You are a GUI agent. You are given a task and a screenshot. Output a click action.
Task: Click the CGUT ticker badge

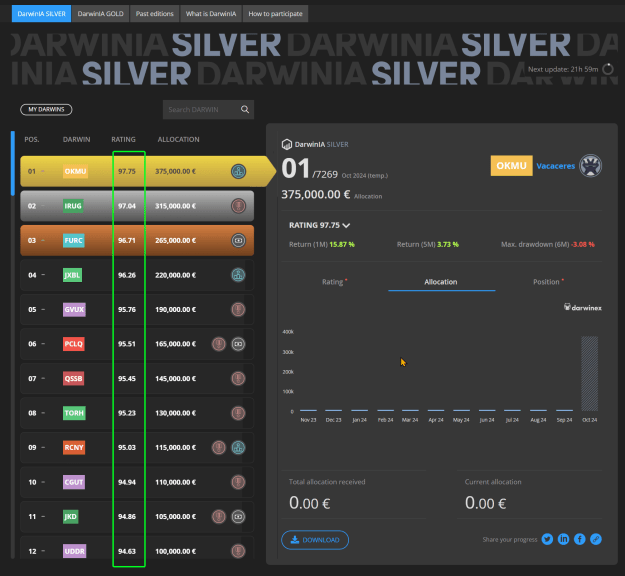(x=74, y=482)
